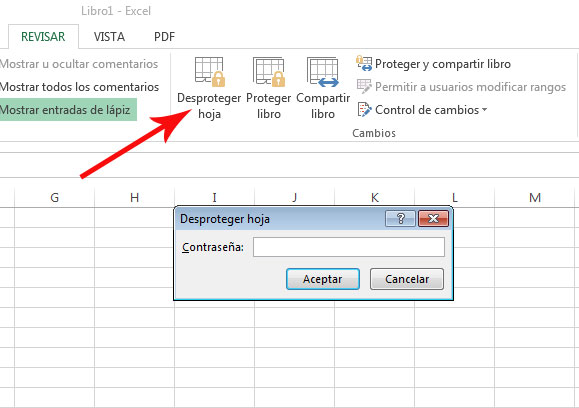Select Proteger y compartir libro
The width and height of the screenshot is (579, 408).
[x=433, y=64]
